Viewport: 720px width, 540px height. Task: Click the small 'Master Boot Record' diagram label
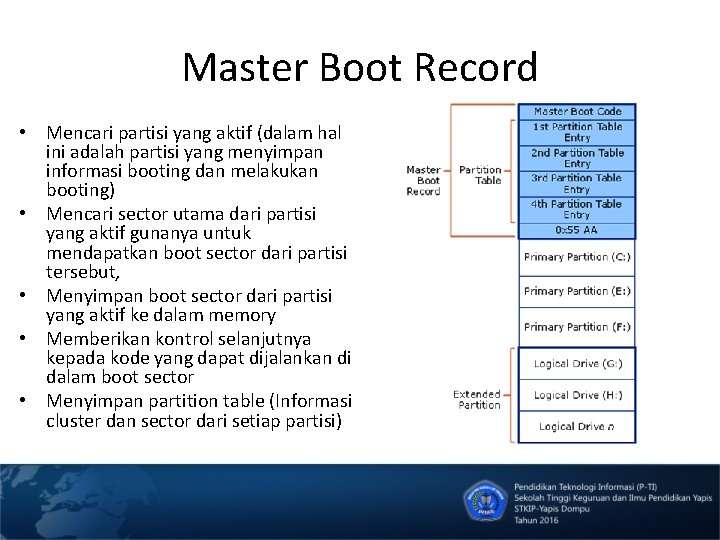(x=423, y=180)
